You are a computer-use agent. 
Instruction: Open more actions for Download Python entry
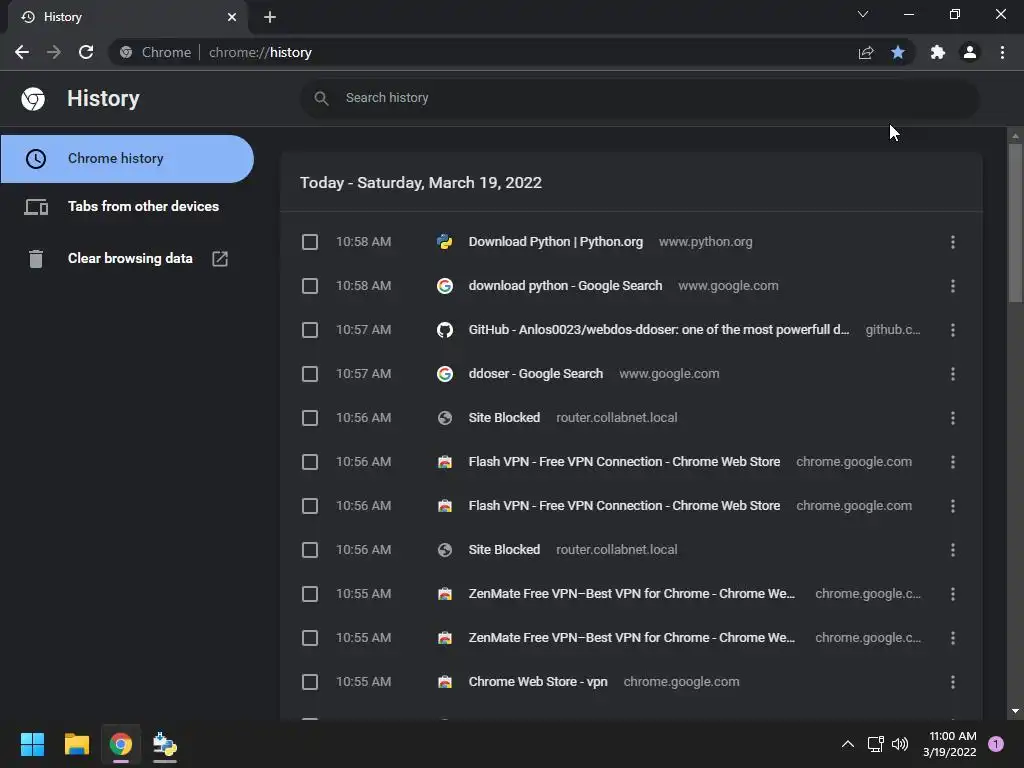pos(953,242)
